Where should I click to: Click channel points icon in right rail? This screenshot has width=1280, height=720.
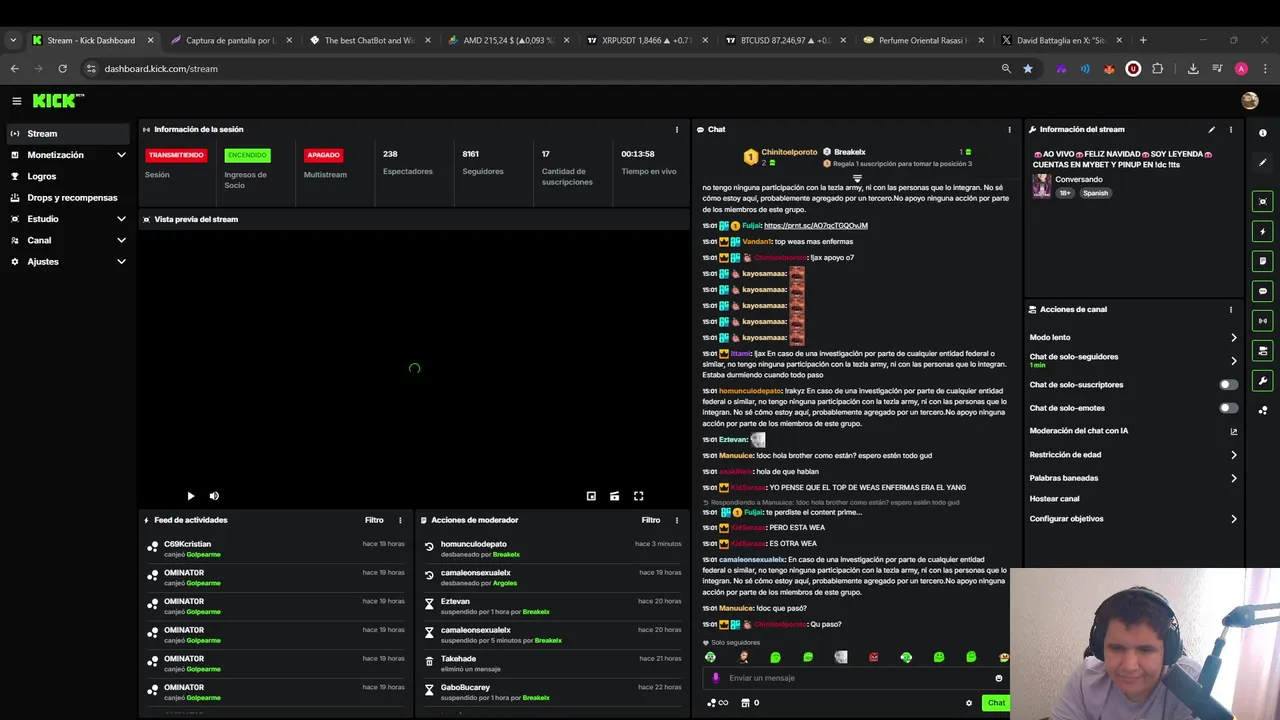1263,410
